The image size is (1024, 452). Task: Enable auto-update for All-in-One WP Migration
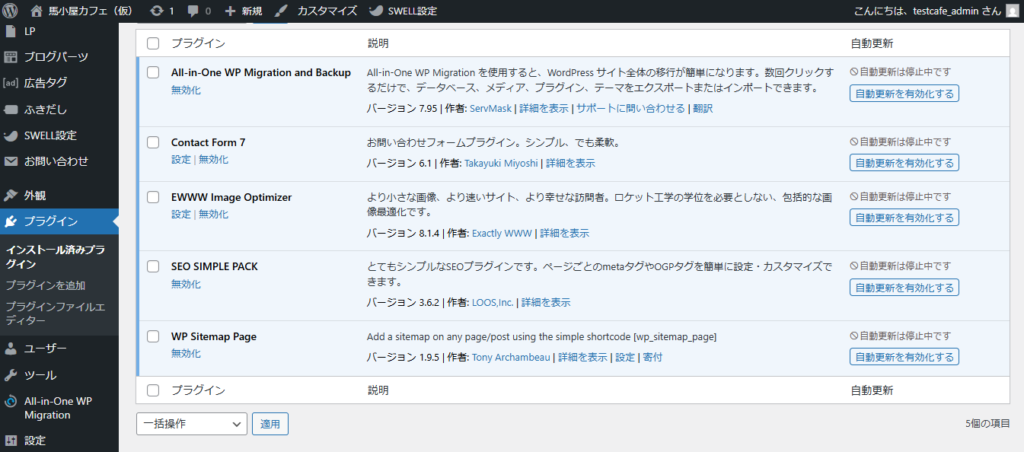pyautogui.click(x=904, y=93)
